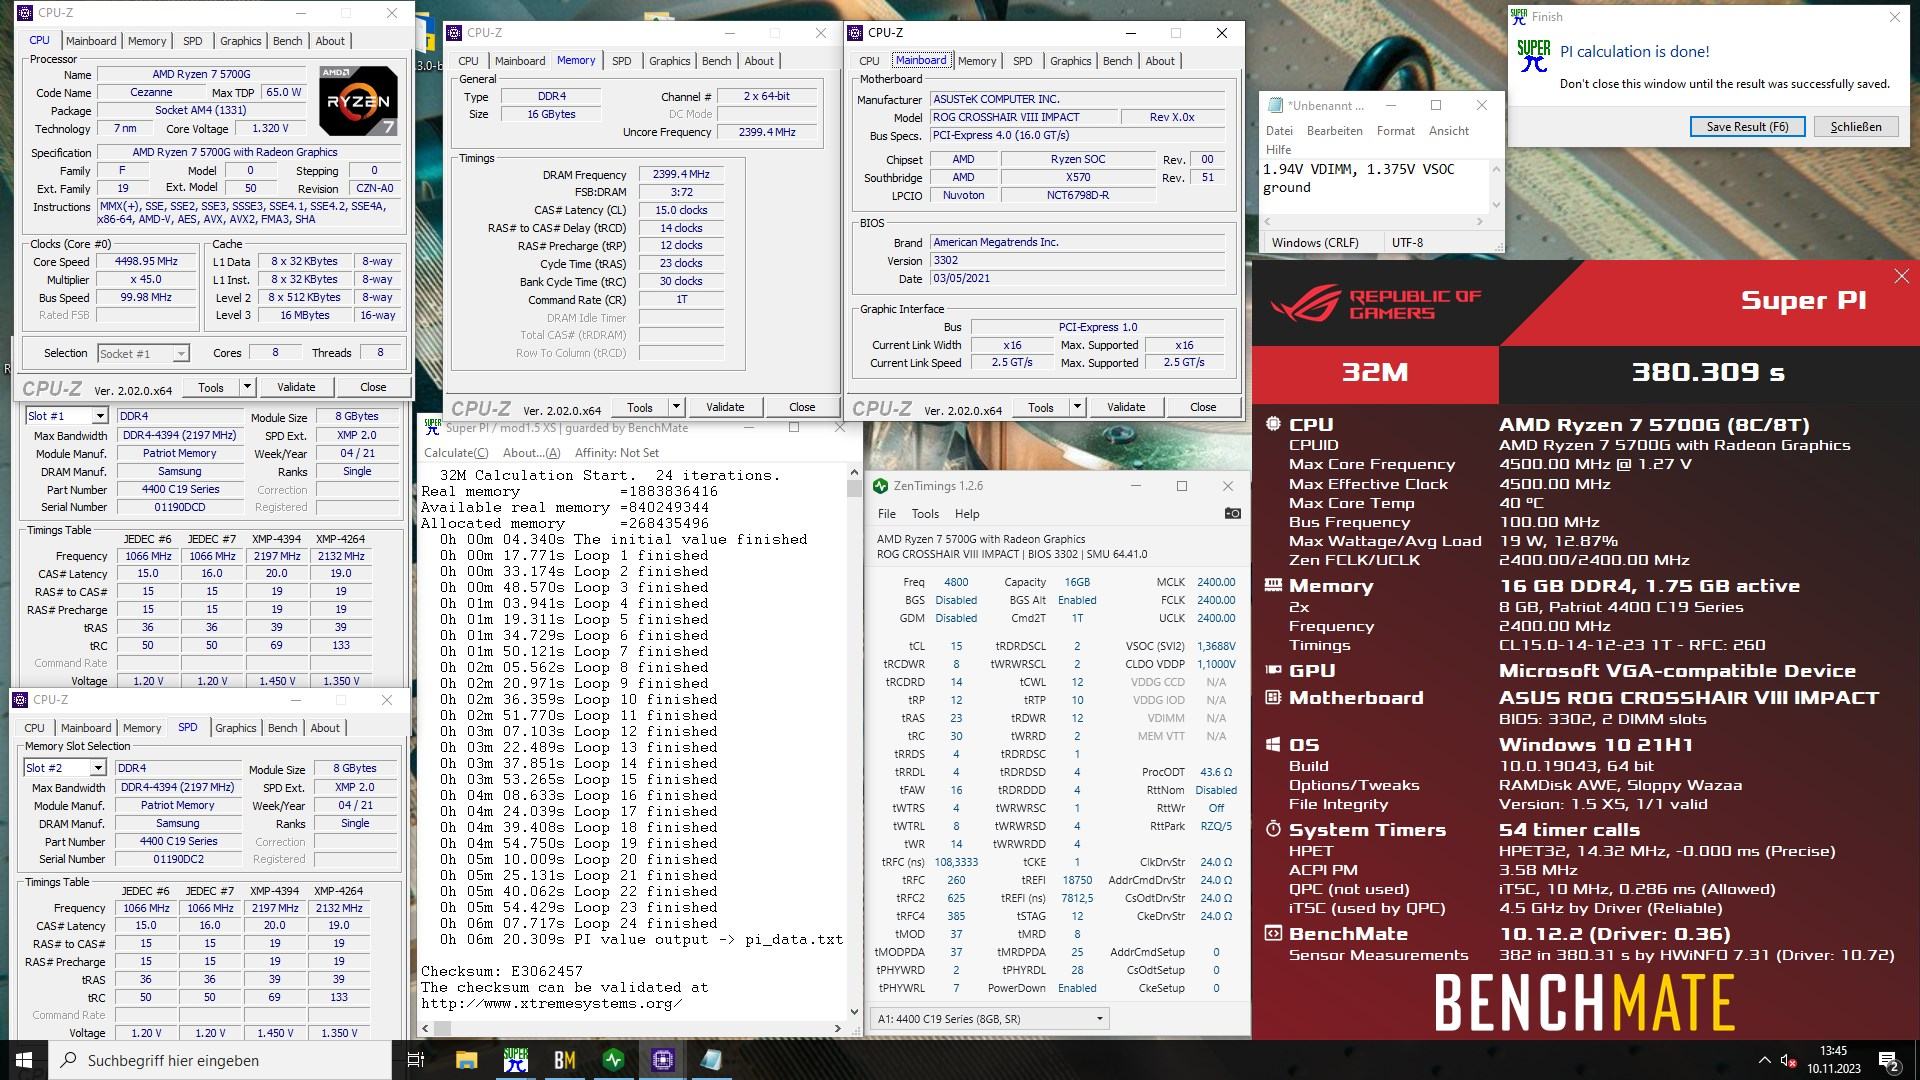Click Validate in the CPU-Z Mainboard window

1126,407
